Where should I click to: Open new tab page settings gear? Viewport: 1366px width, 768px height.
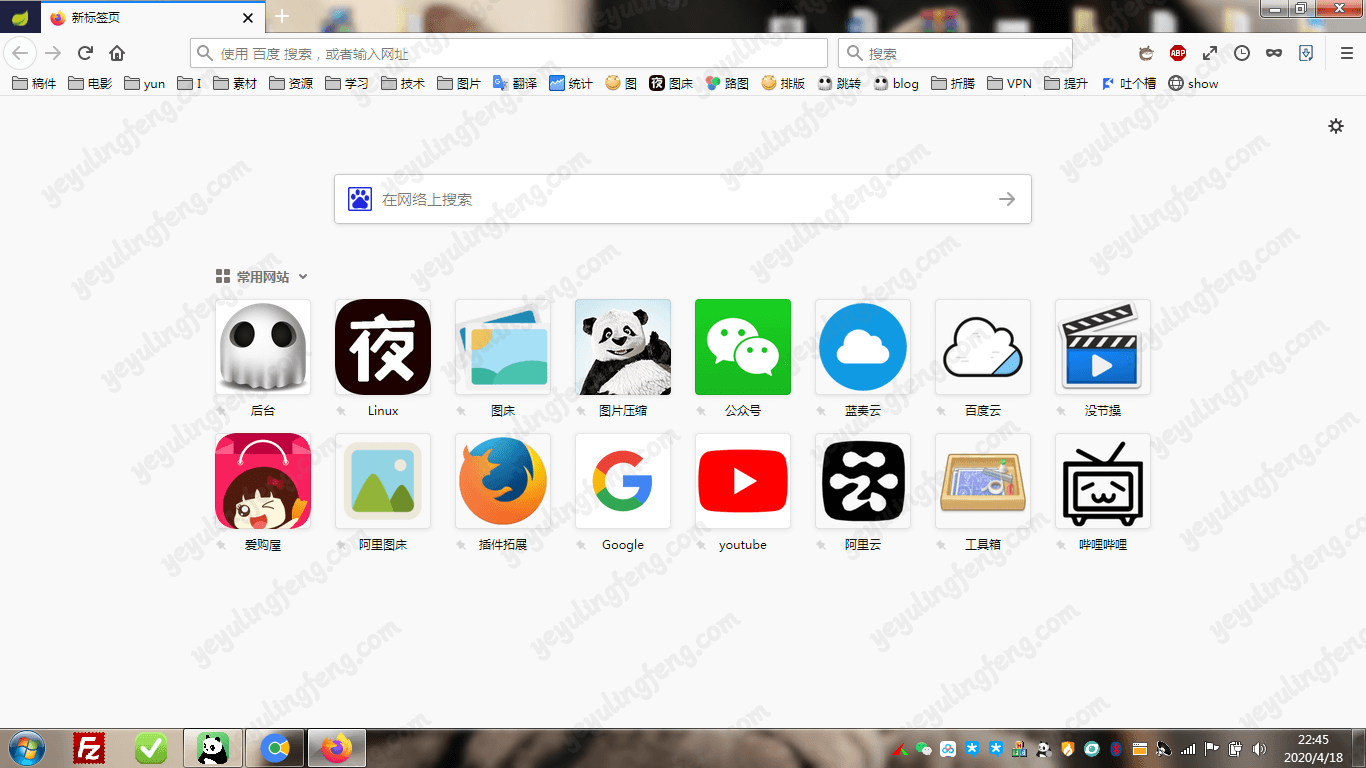click(1336, 126)
